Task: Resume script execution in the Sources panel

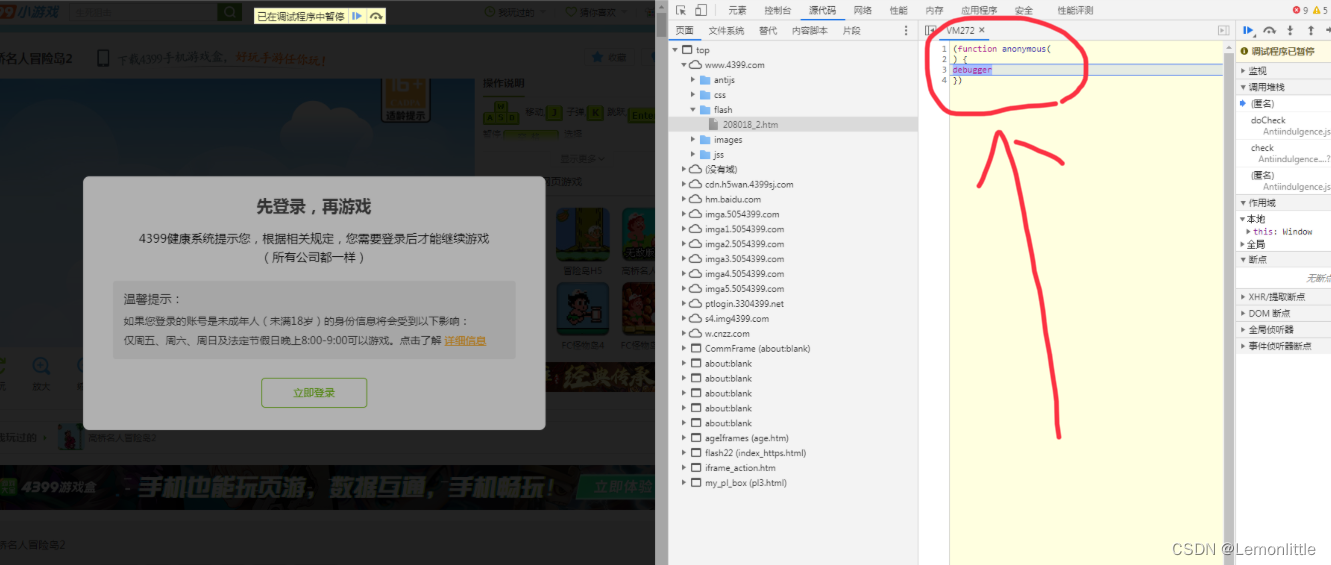Action: pyautogui.click(x=1248, y=31)
